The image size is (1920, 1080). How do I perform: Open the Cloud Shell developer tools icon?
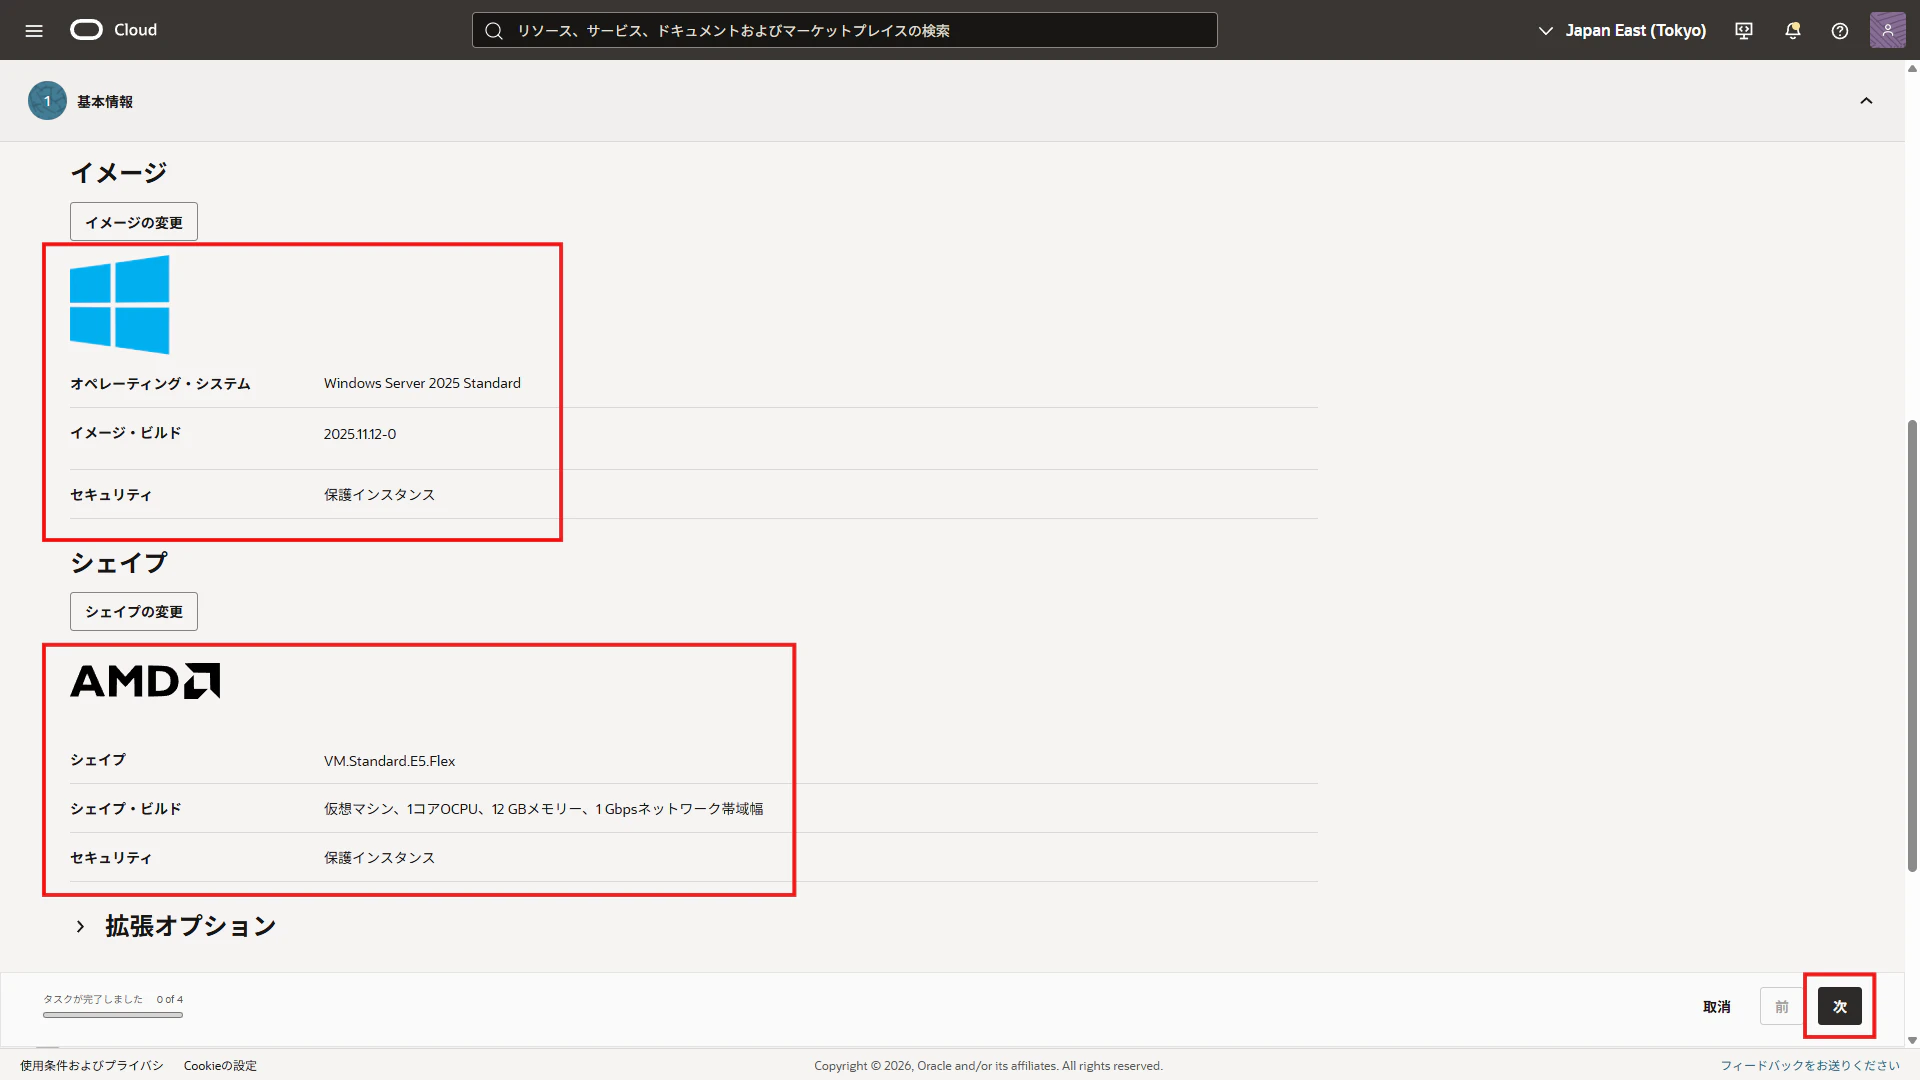1744,31
